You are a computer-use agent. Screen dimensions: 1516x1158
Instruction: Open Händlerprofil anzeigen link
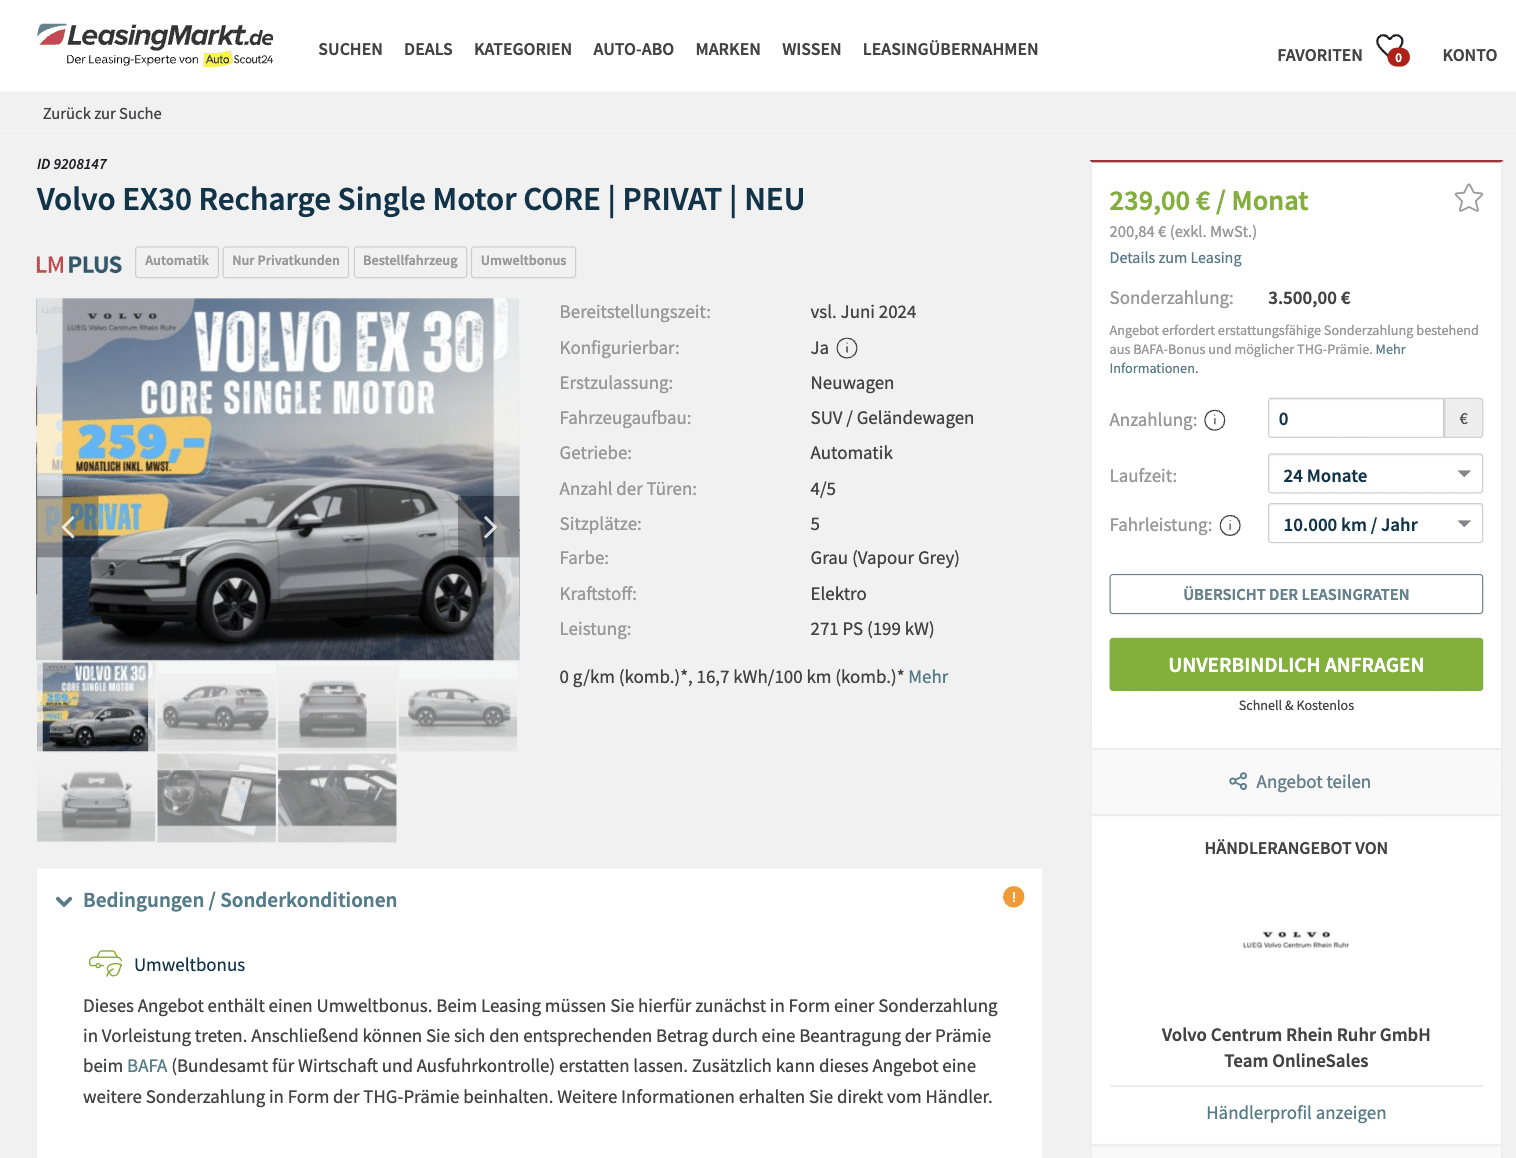[1296, 1113]
